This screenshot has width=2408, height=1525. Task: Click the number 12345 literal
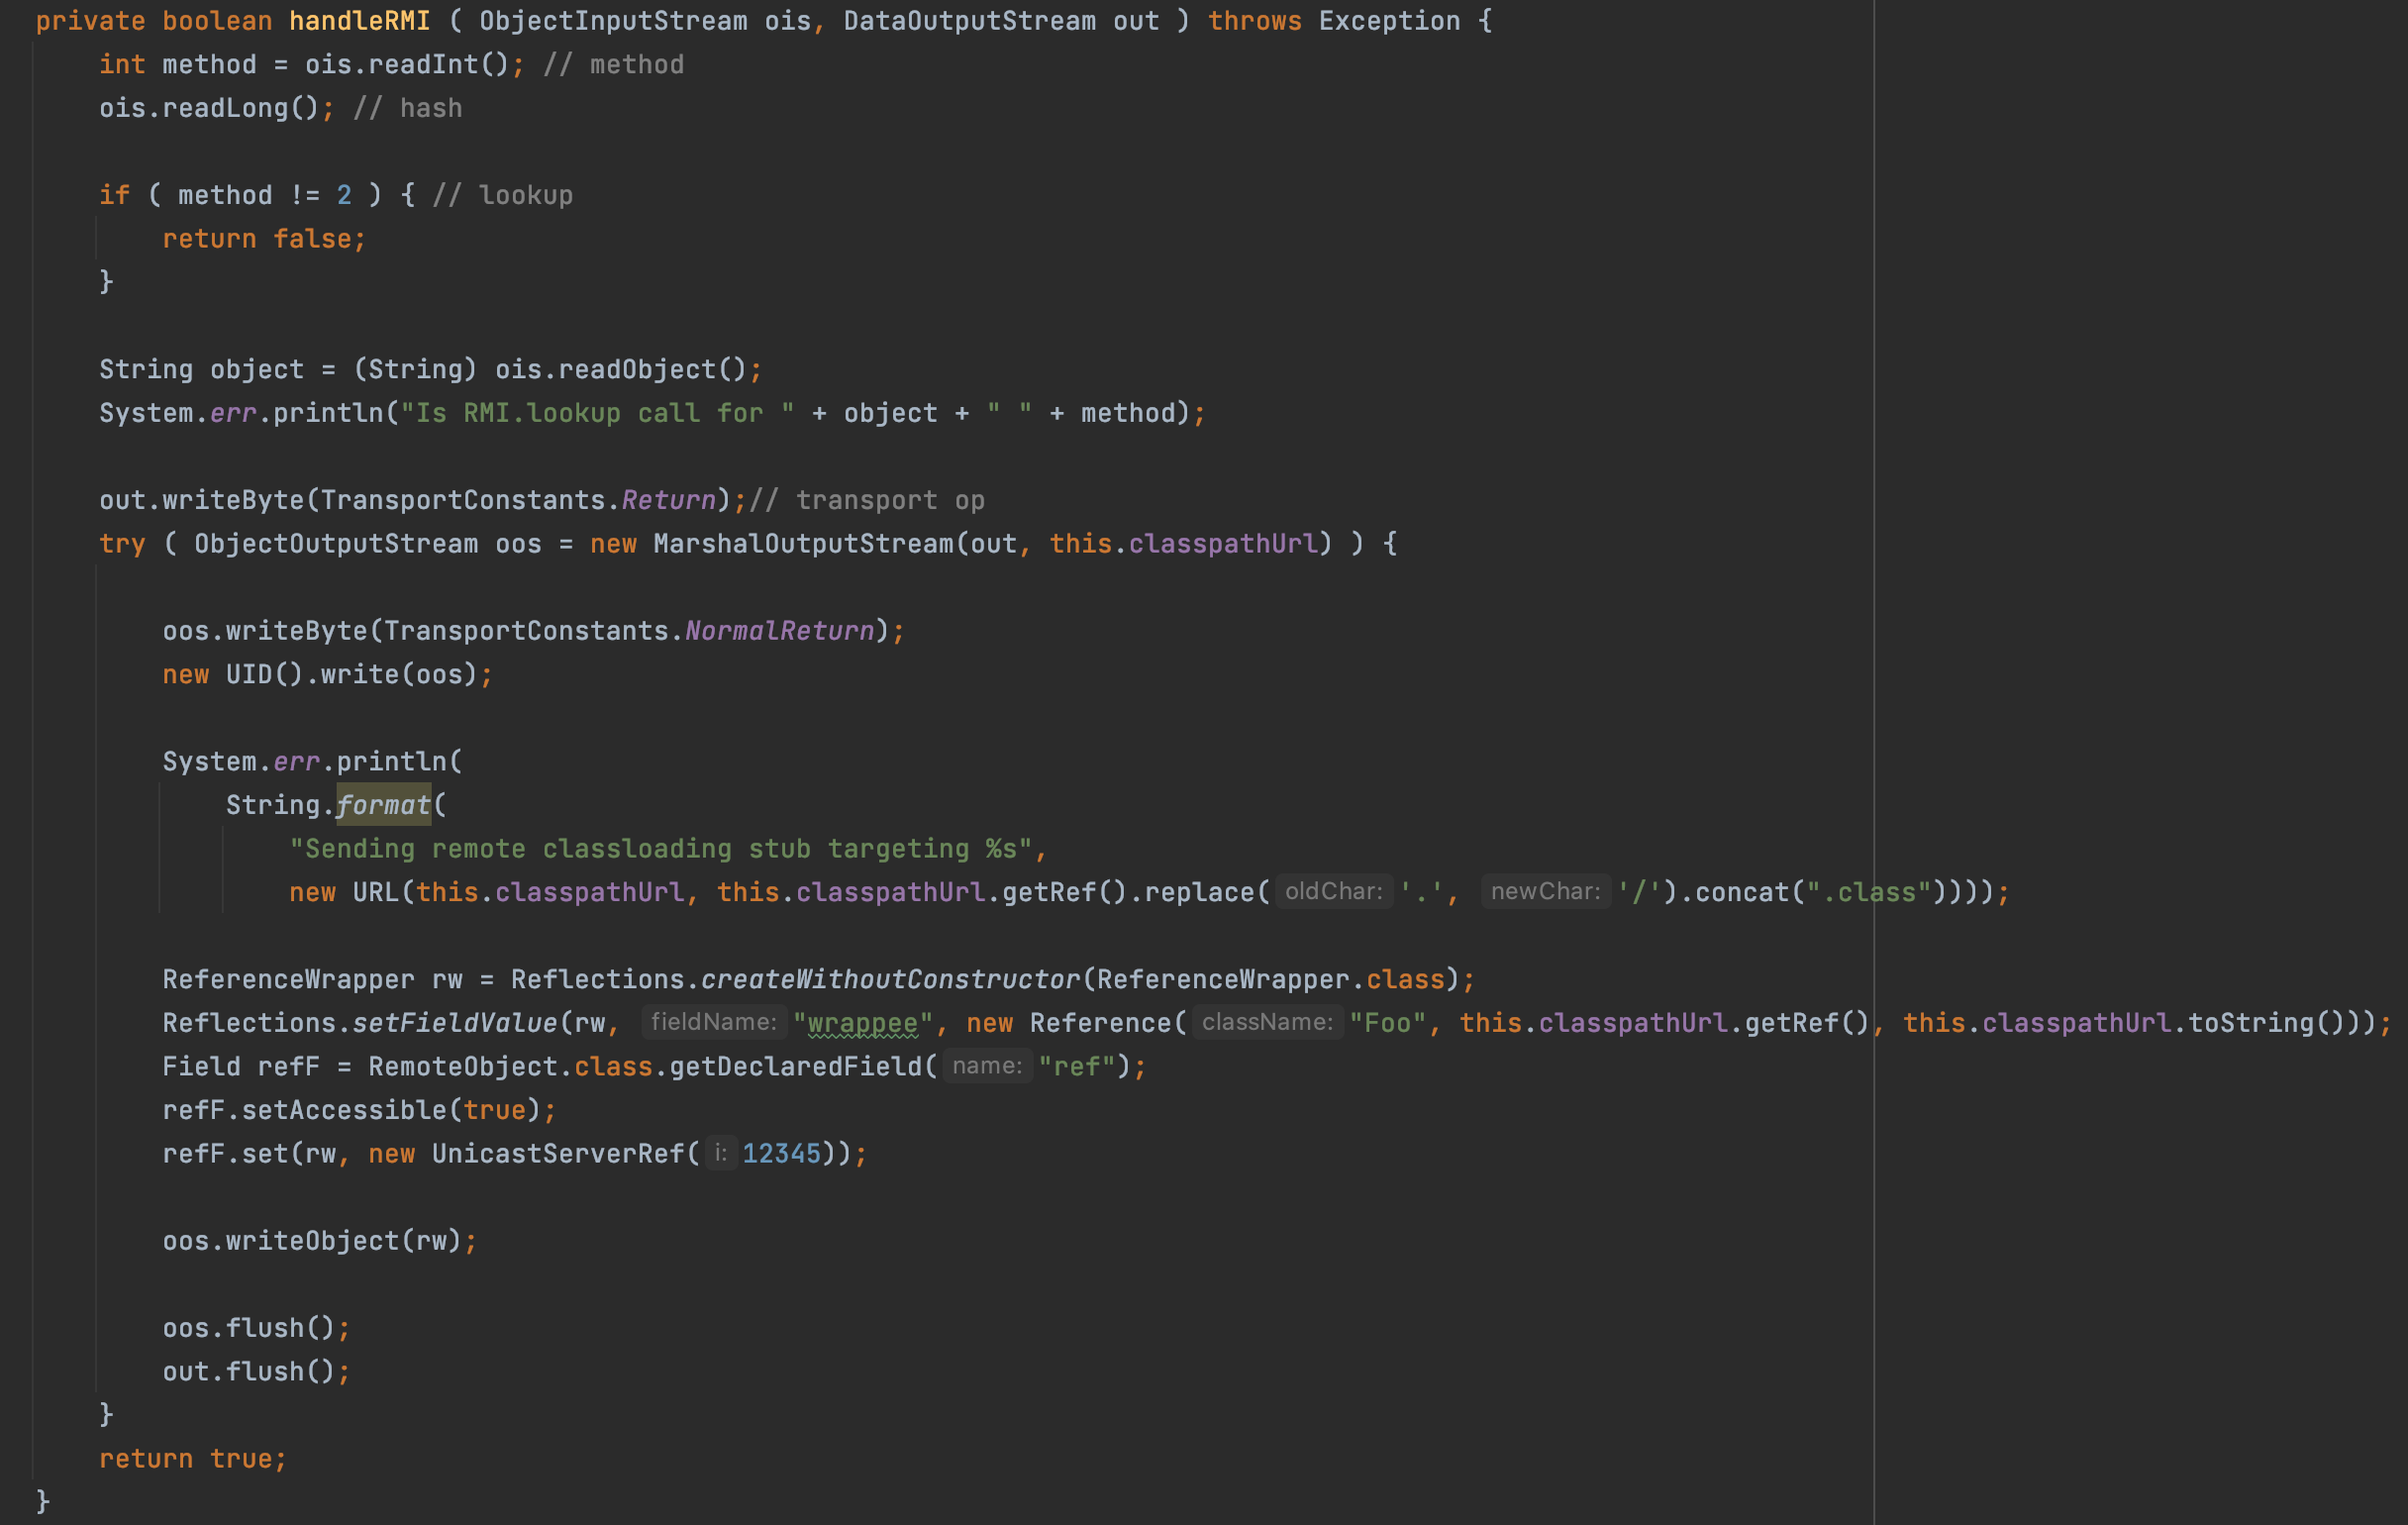(x=781, y=1154)
